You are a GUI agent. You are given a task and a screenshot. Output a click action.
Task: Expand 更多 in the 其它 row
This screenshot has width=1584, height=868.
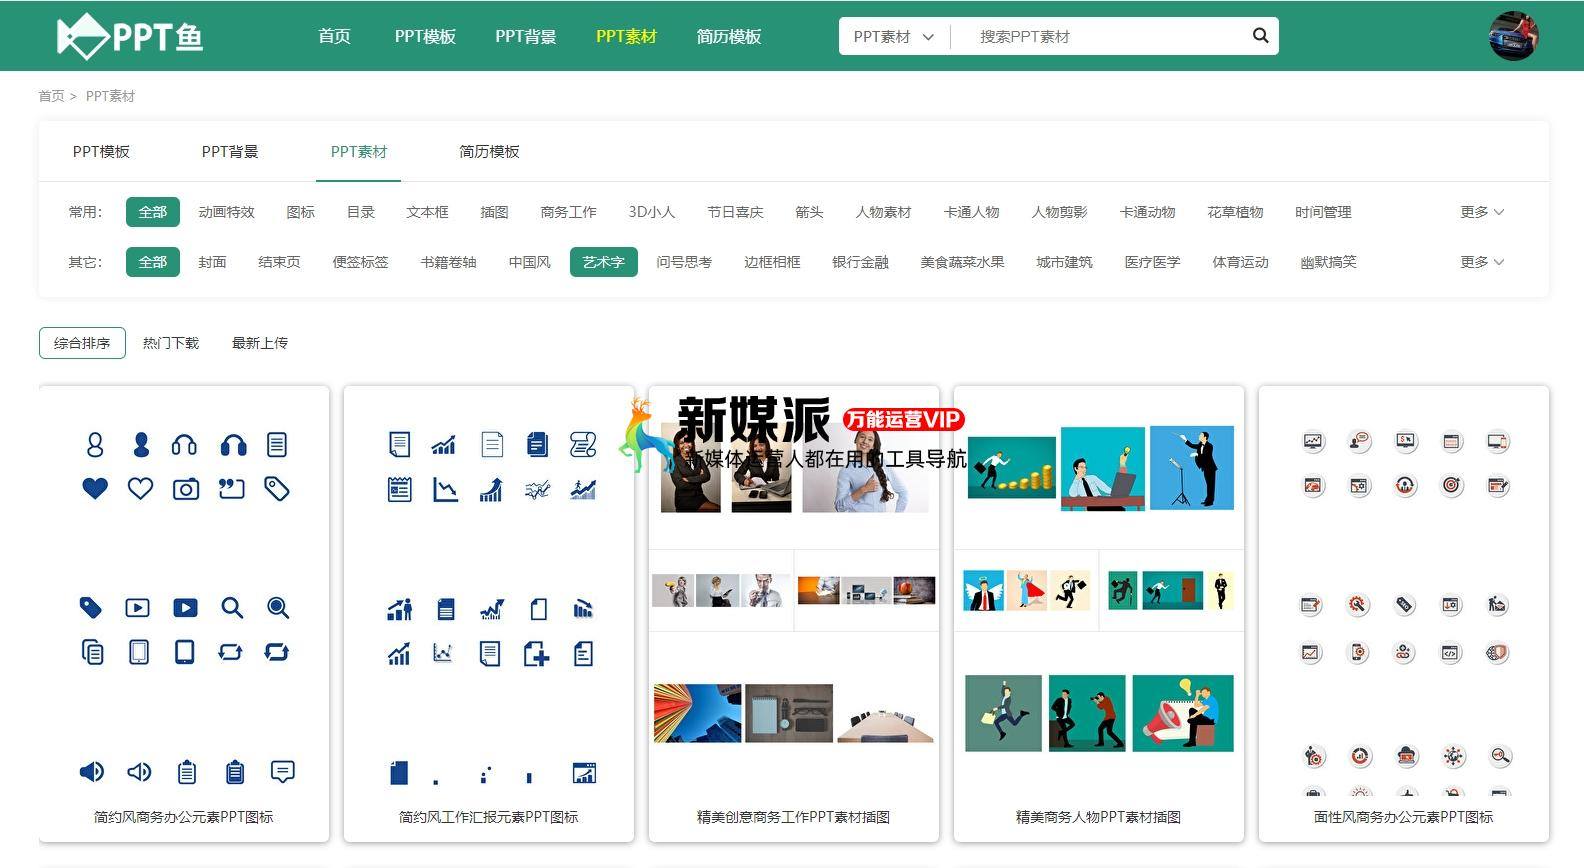pyautogui.click(x=1481, y=262)
